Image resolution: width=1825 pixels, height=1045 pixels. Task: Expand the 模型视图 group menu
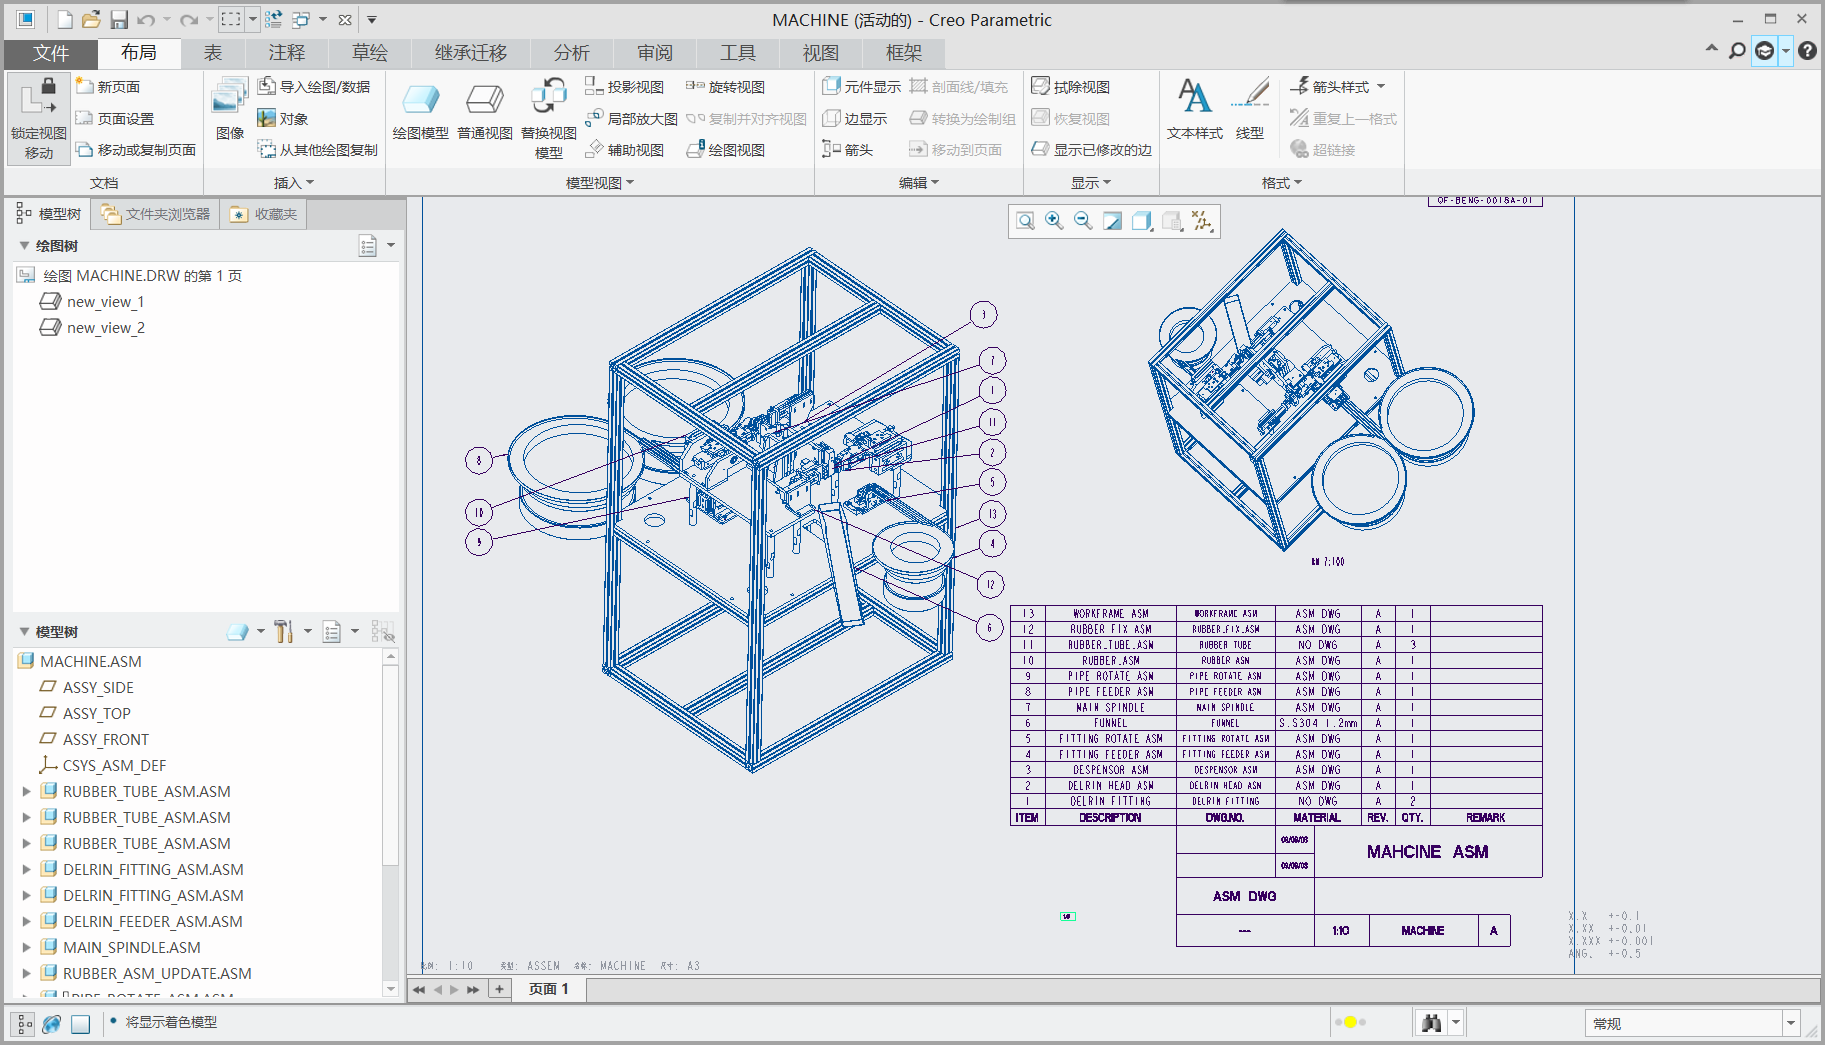(600, 182)
